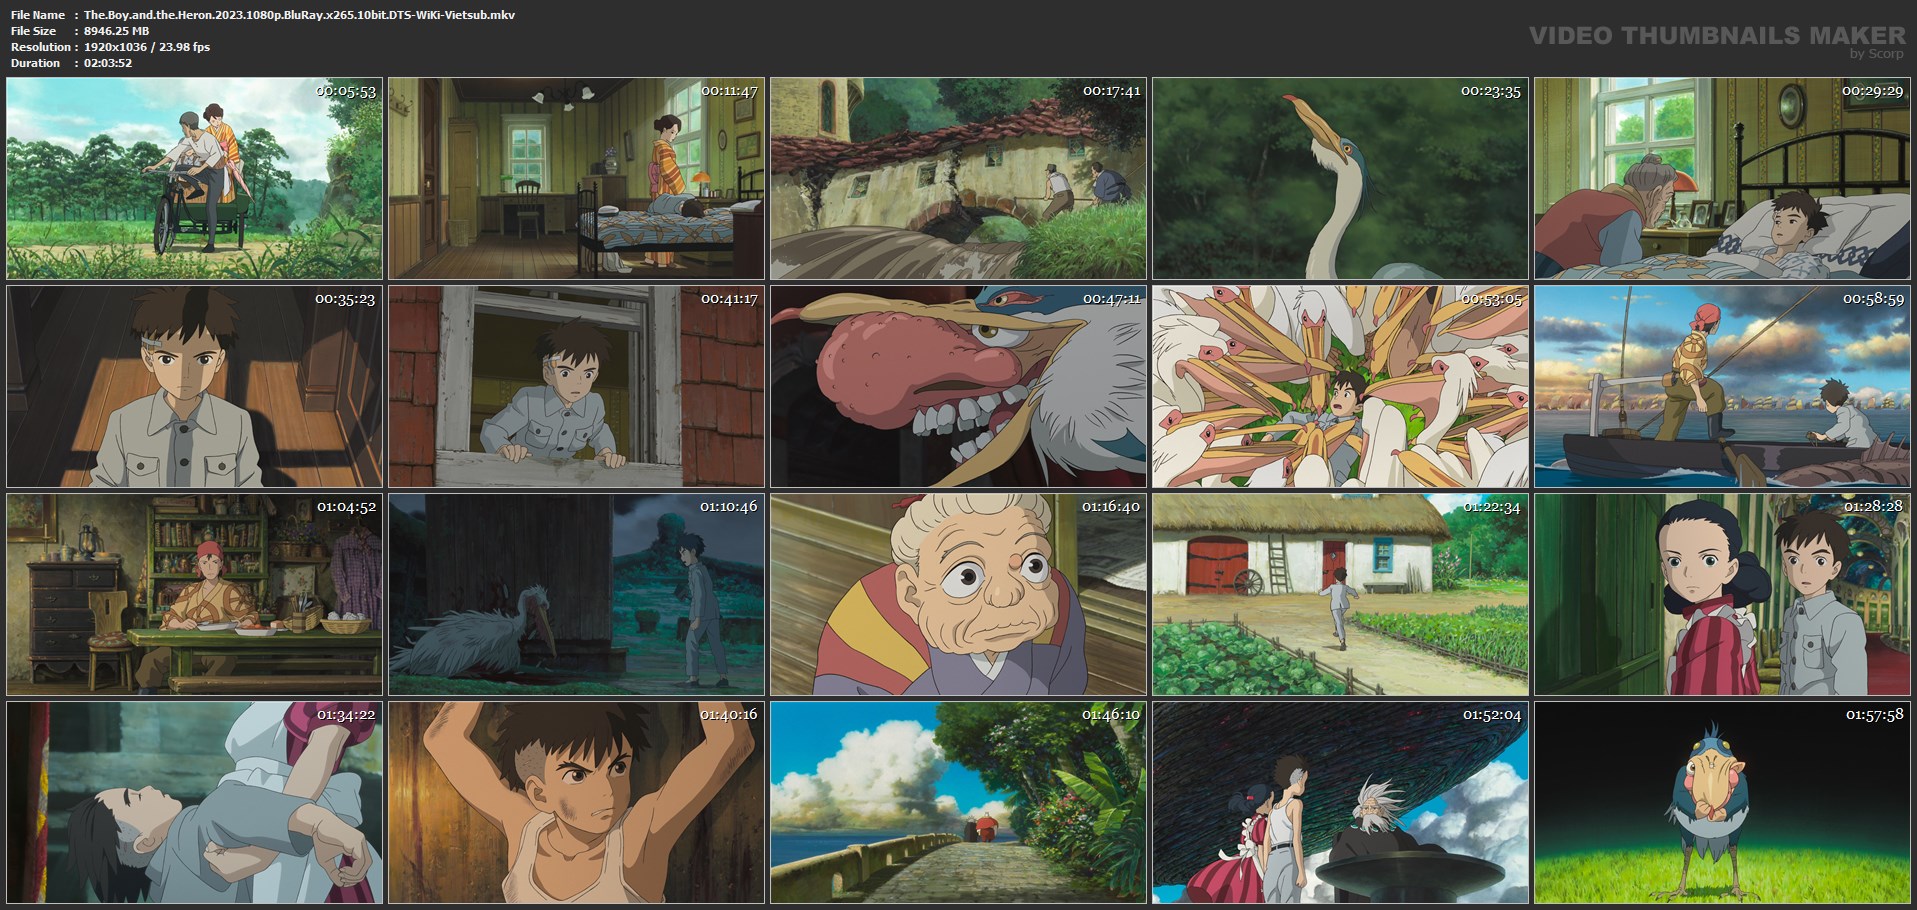The height and width of the screenshot is (910, 1917).
Task: Click the resolution value 1920x1036 / 23.98 fps
Action: tap(147, 47)
